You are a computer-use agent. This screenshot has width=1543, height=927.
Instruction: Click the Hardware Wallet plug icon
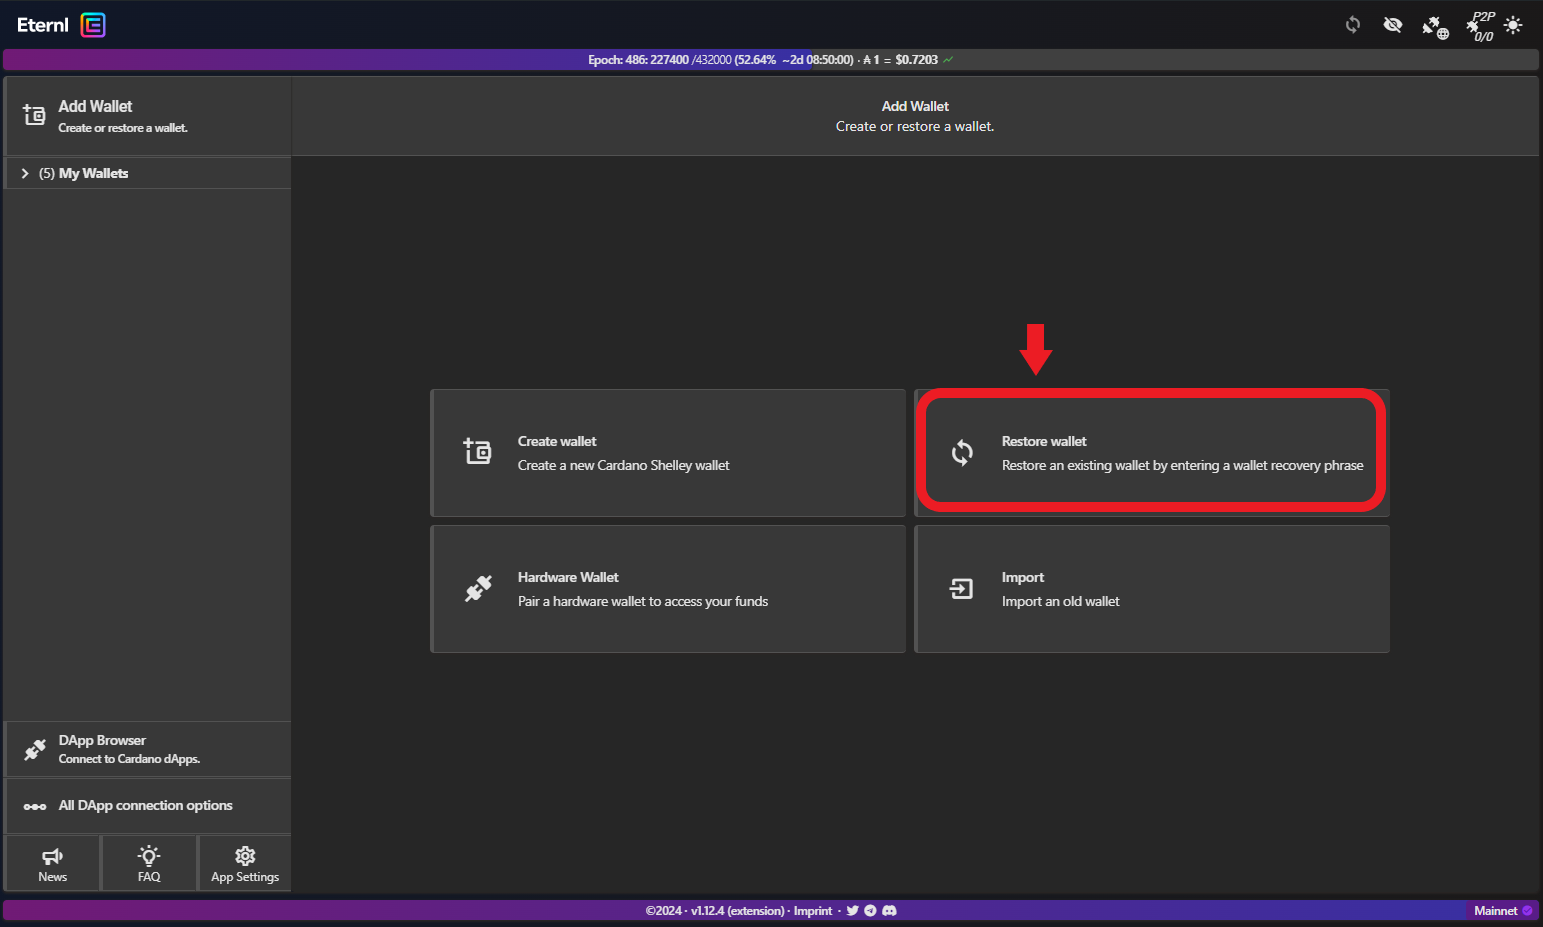(478, 588)
